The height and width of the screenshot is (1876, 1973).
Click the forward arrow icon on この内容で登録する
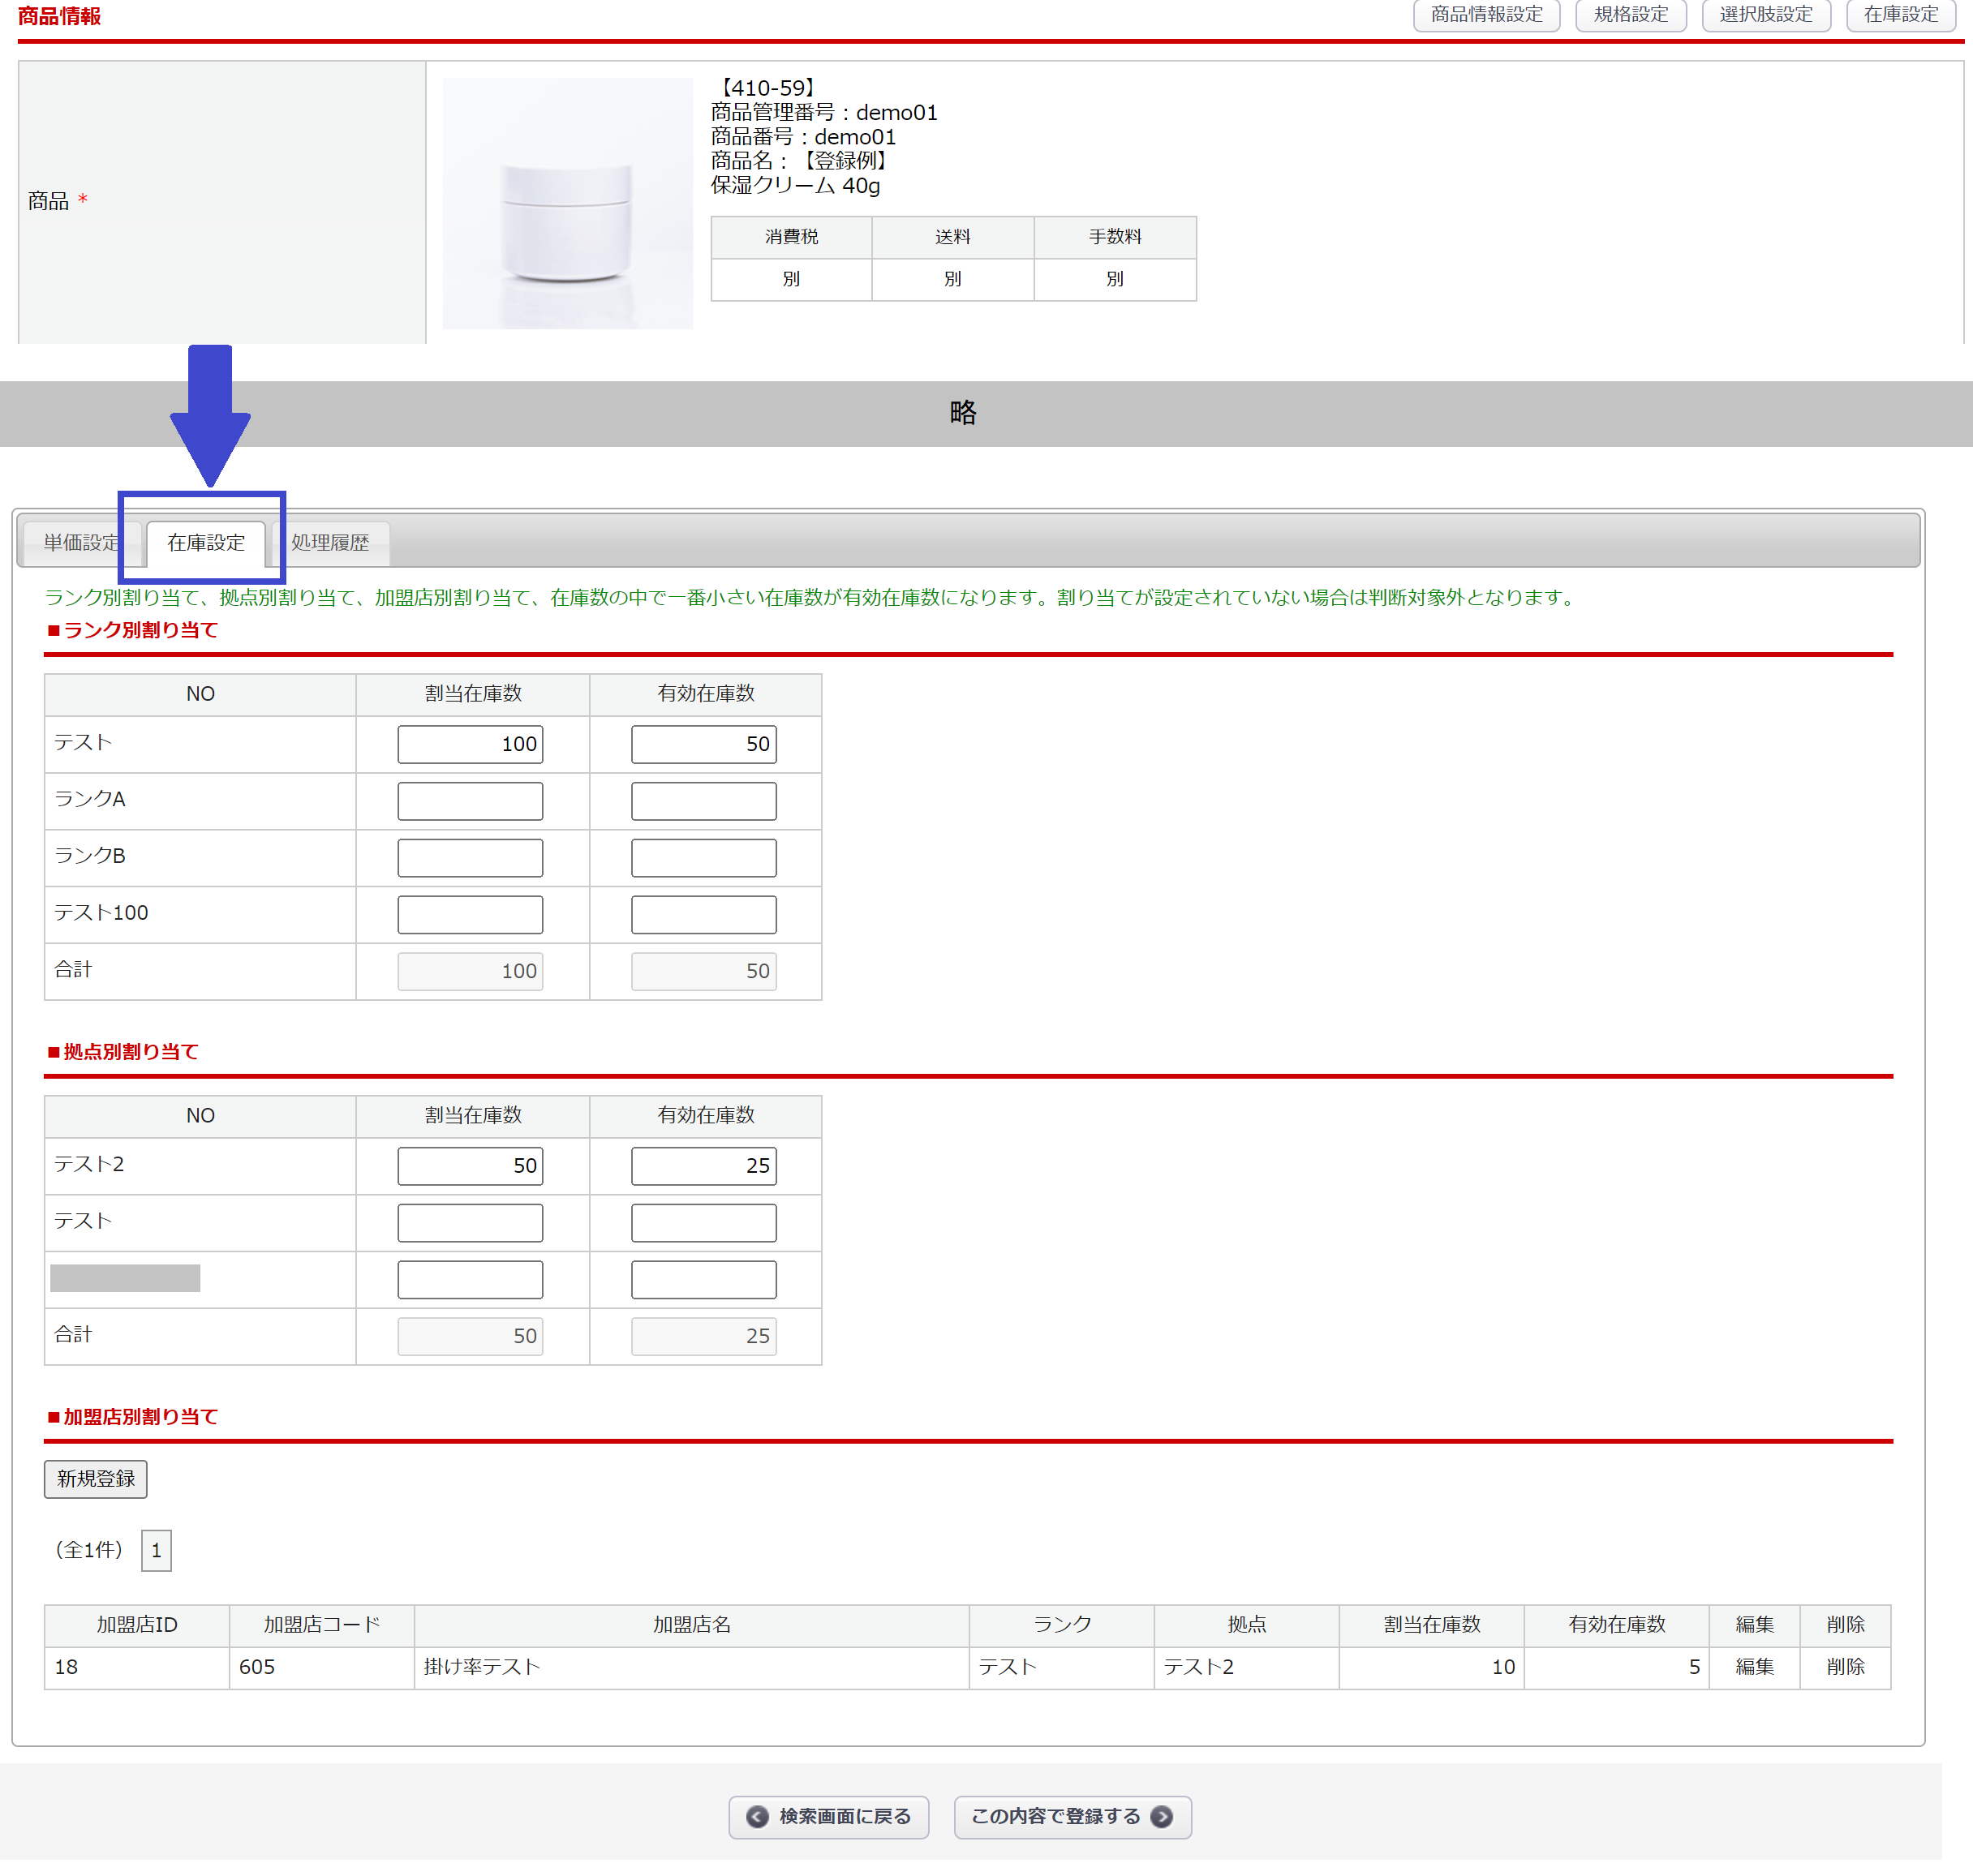click(1162, 1817)
